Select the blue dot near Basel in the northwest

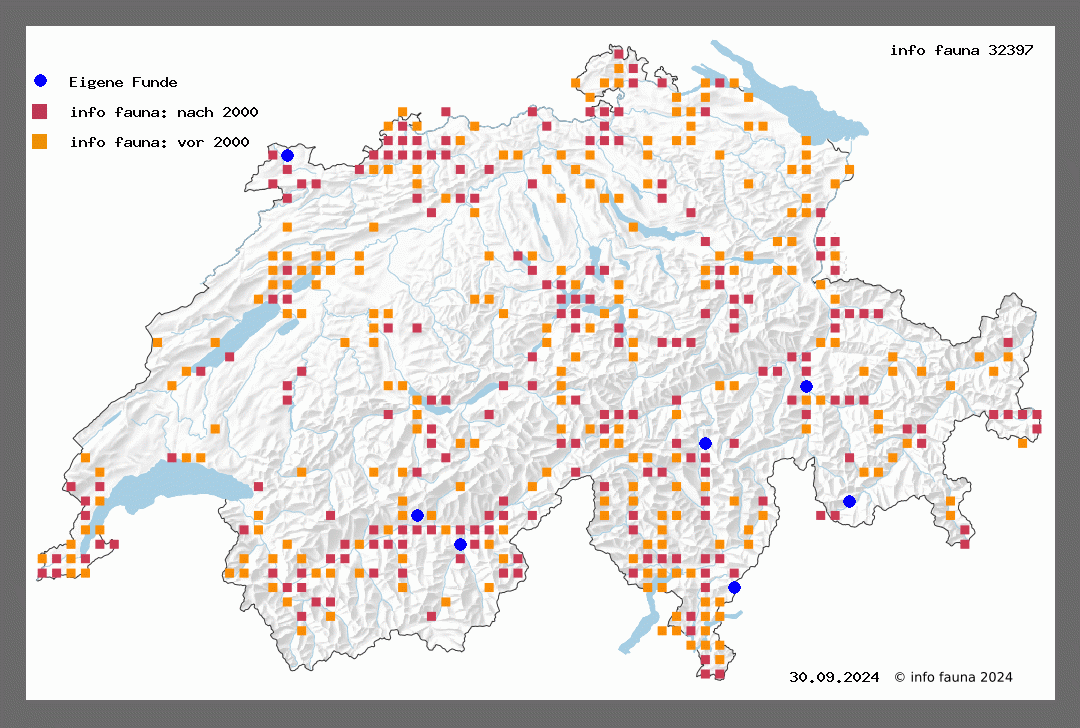tap(287, 155)
